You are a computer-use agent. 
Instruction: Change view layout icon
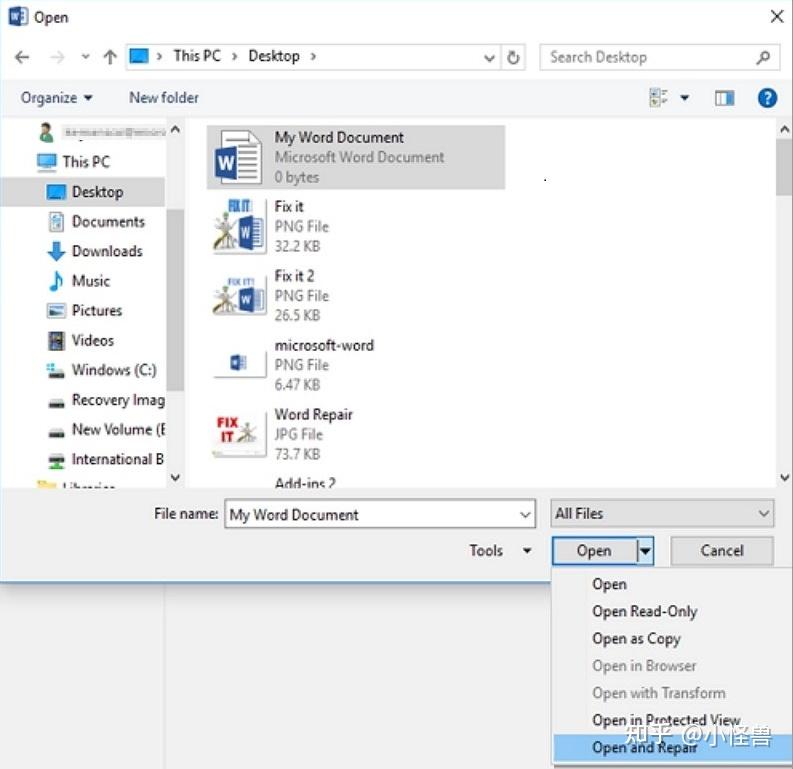(x=658, y=97)
